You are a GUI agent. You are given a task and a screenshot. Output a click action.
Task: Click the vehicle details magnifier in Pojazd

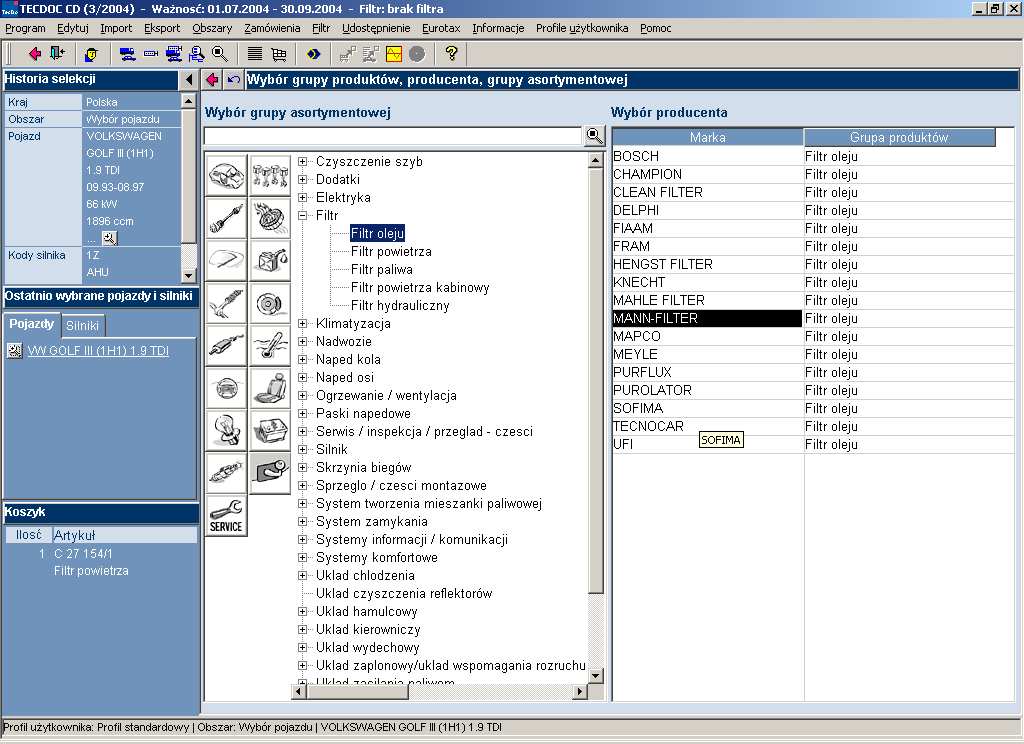(109, 238)
